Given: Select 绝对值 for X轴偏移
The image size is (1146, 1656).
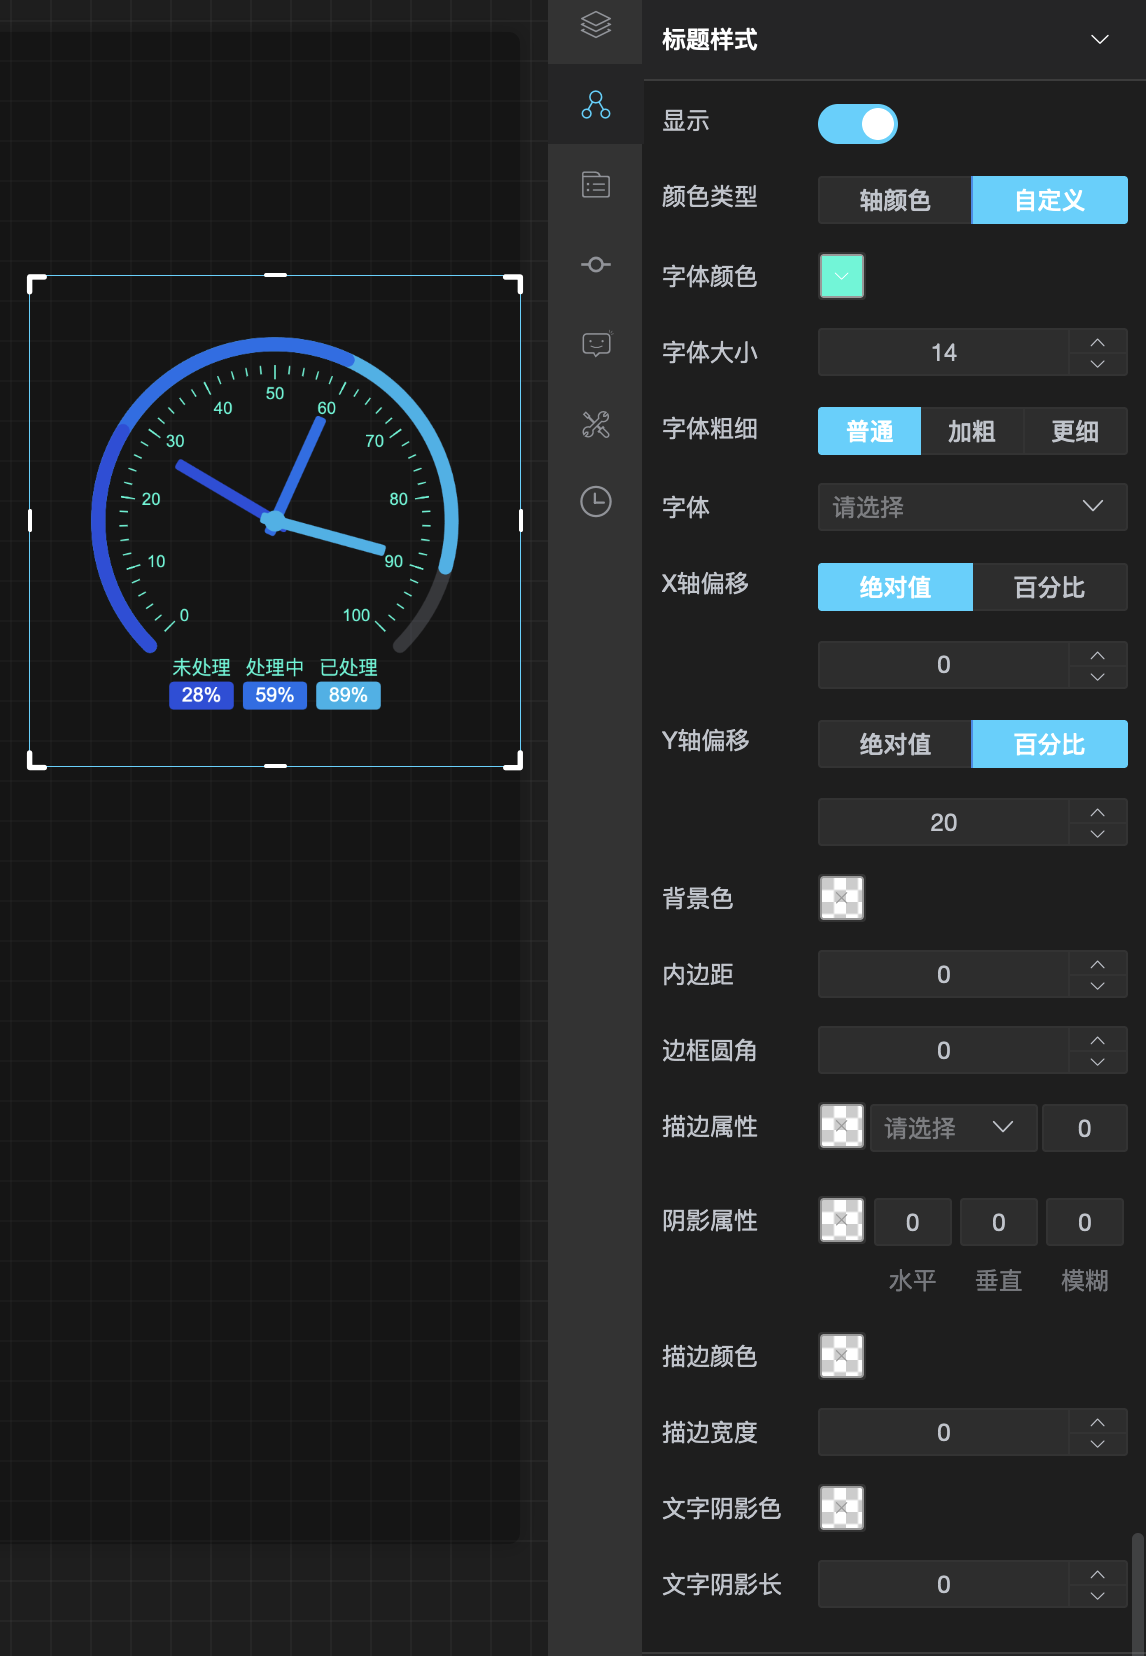Looking at the screenshot, I should pos(895,587).
